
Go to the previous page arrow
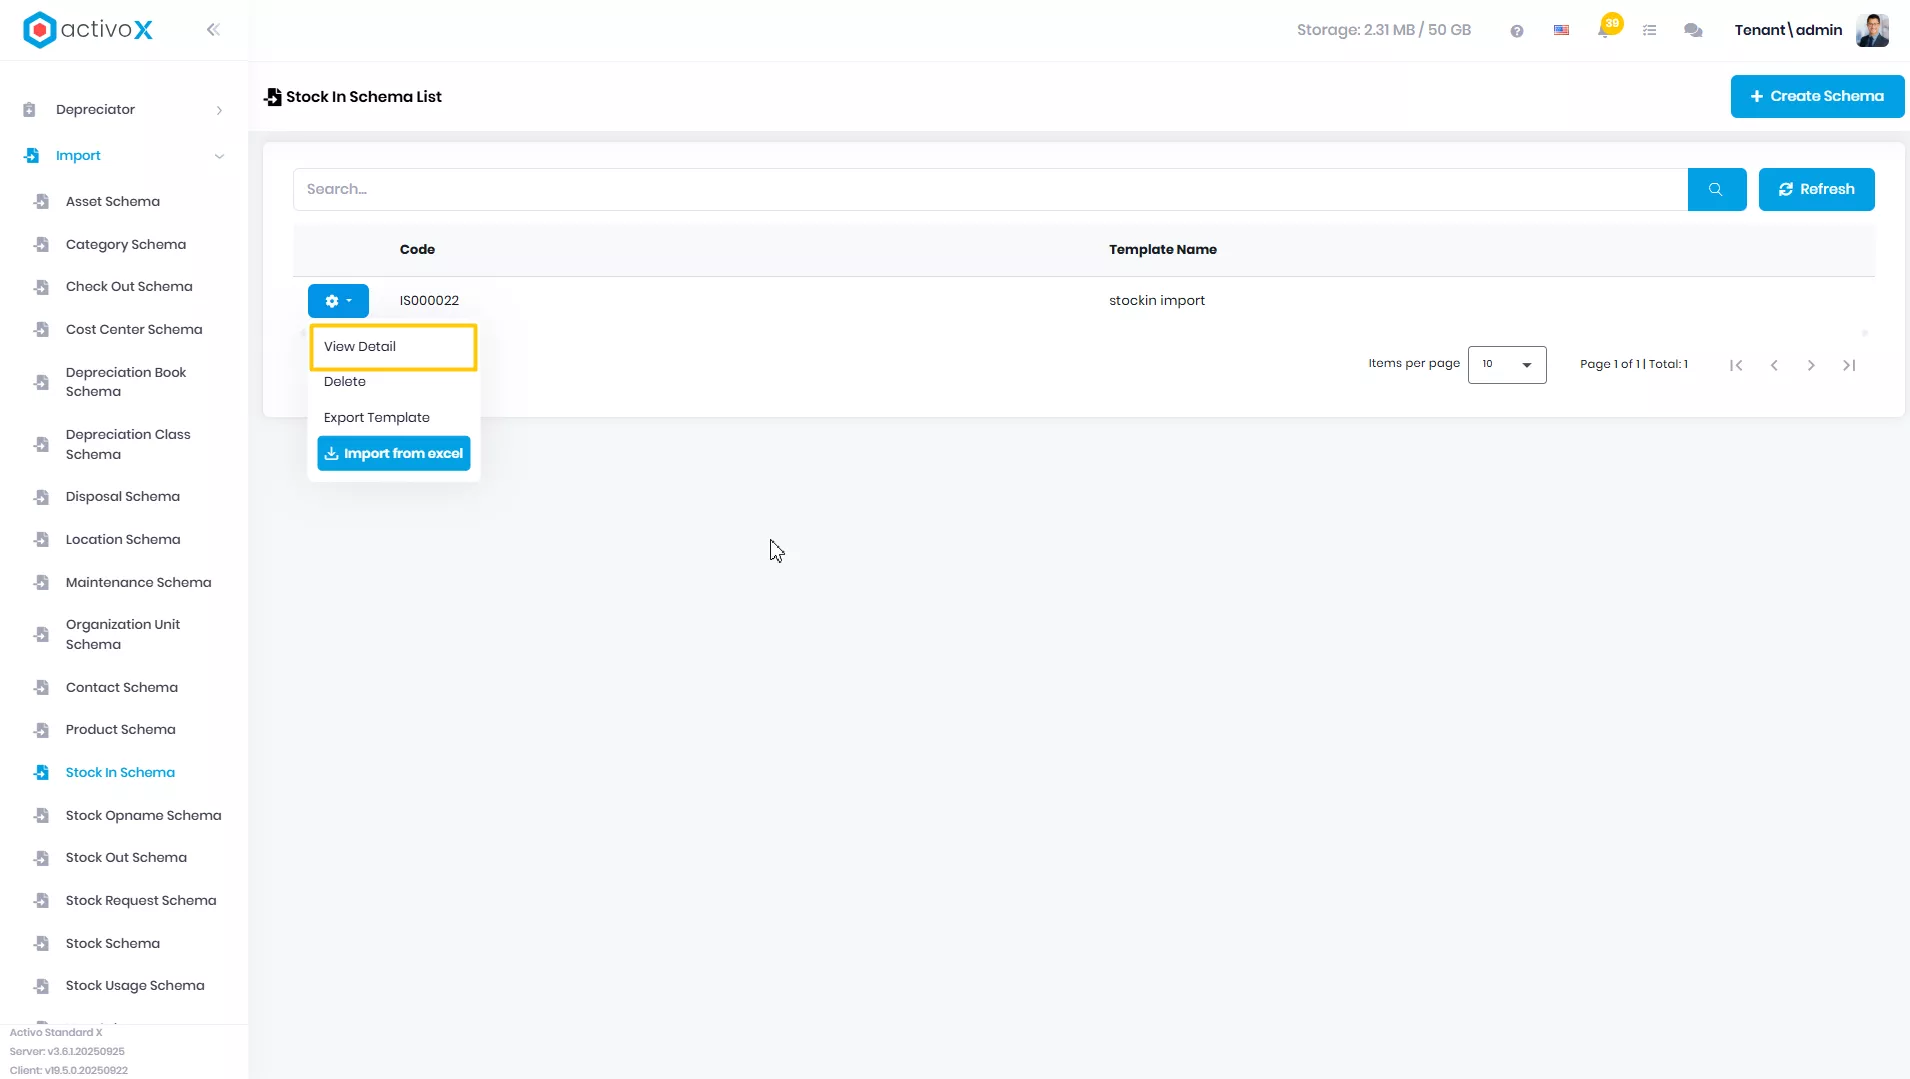point(1774,365)
